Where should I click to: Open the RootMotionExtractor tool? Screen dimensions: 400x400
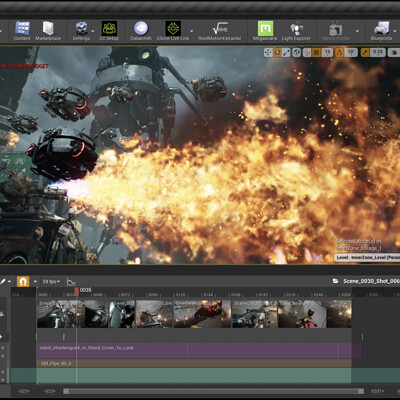tap(220, 31)
